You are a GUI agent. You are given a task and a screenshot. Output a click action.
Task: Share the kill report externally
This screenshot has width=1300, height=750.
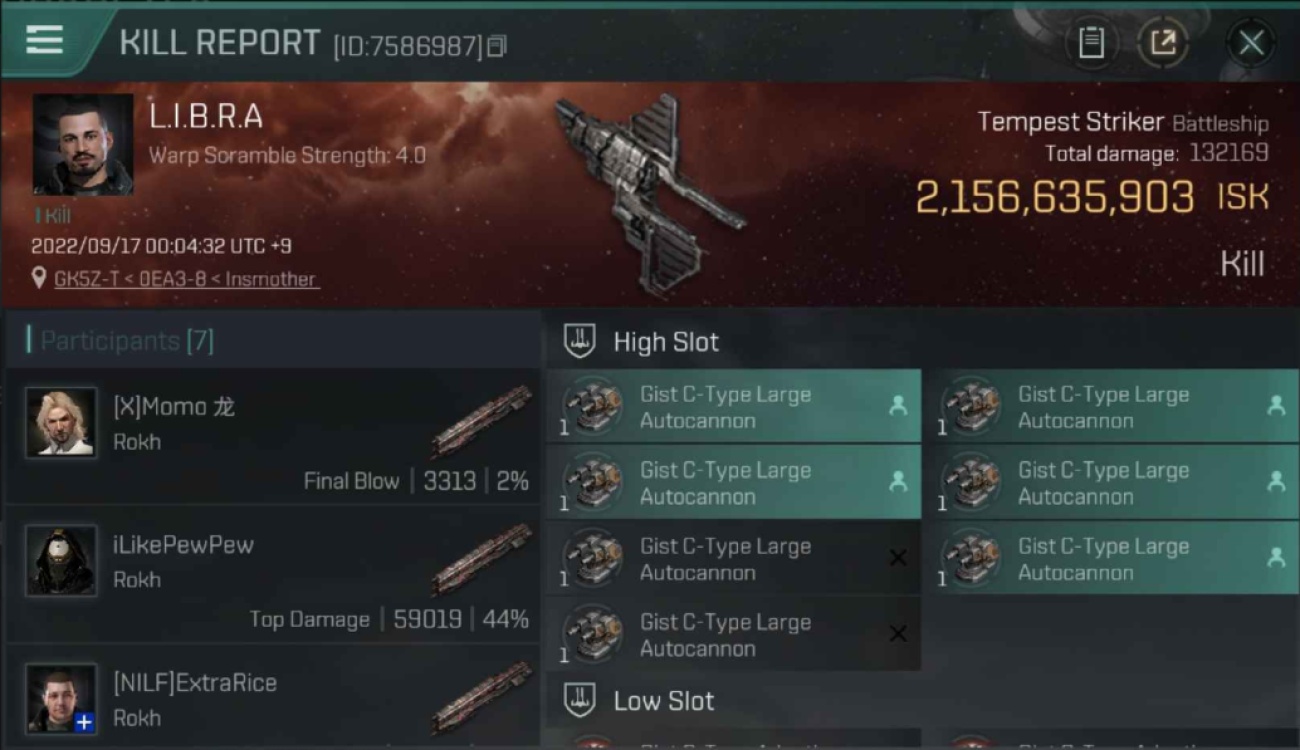(1163, 43)
